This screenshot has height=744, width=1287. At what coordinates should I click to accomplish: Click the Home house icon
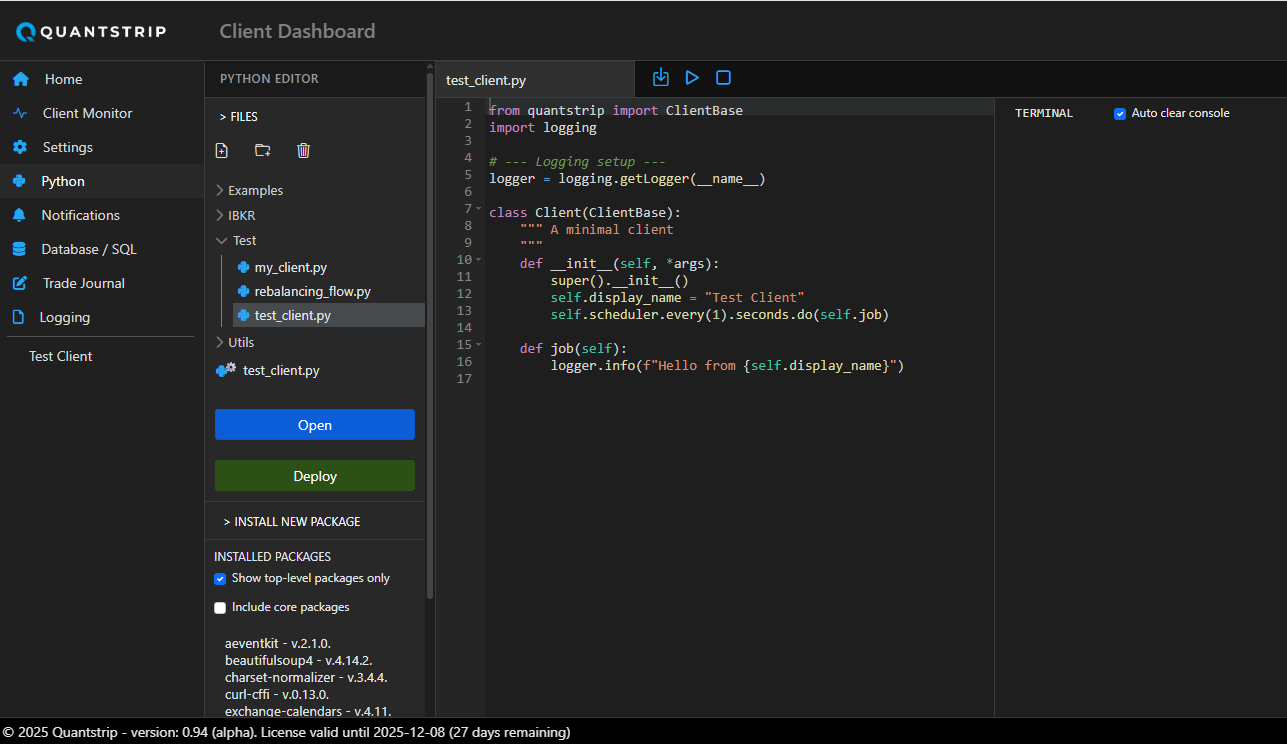(21, 79)
